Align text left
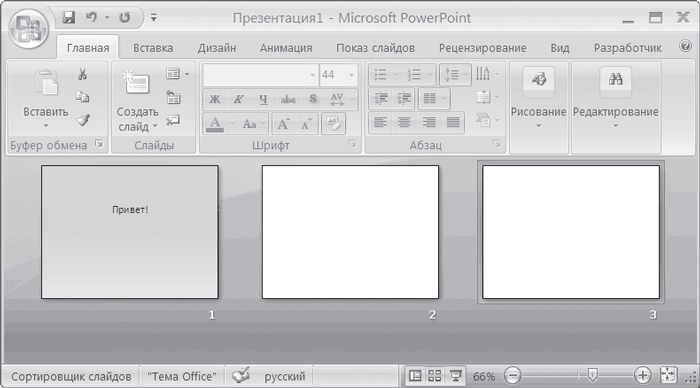The width and height of the screenshot is (700, 388). coord(380,122)
